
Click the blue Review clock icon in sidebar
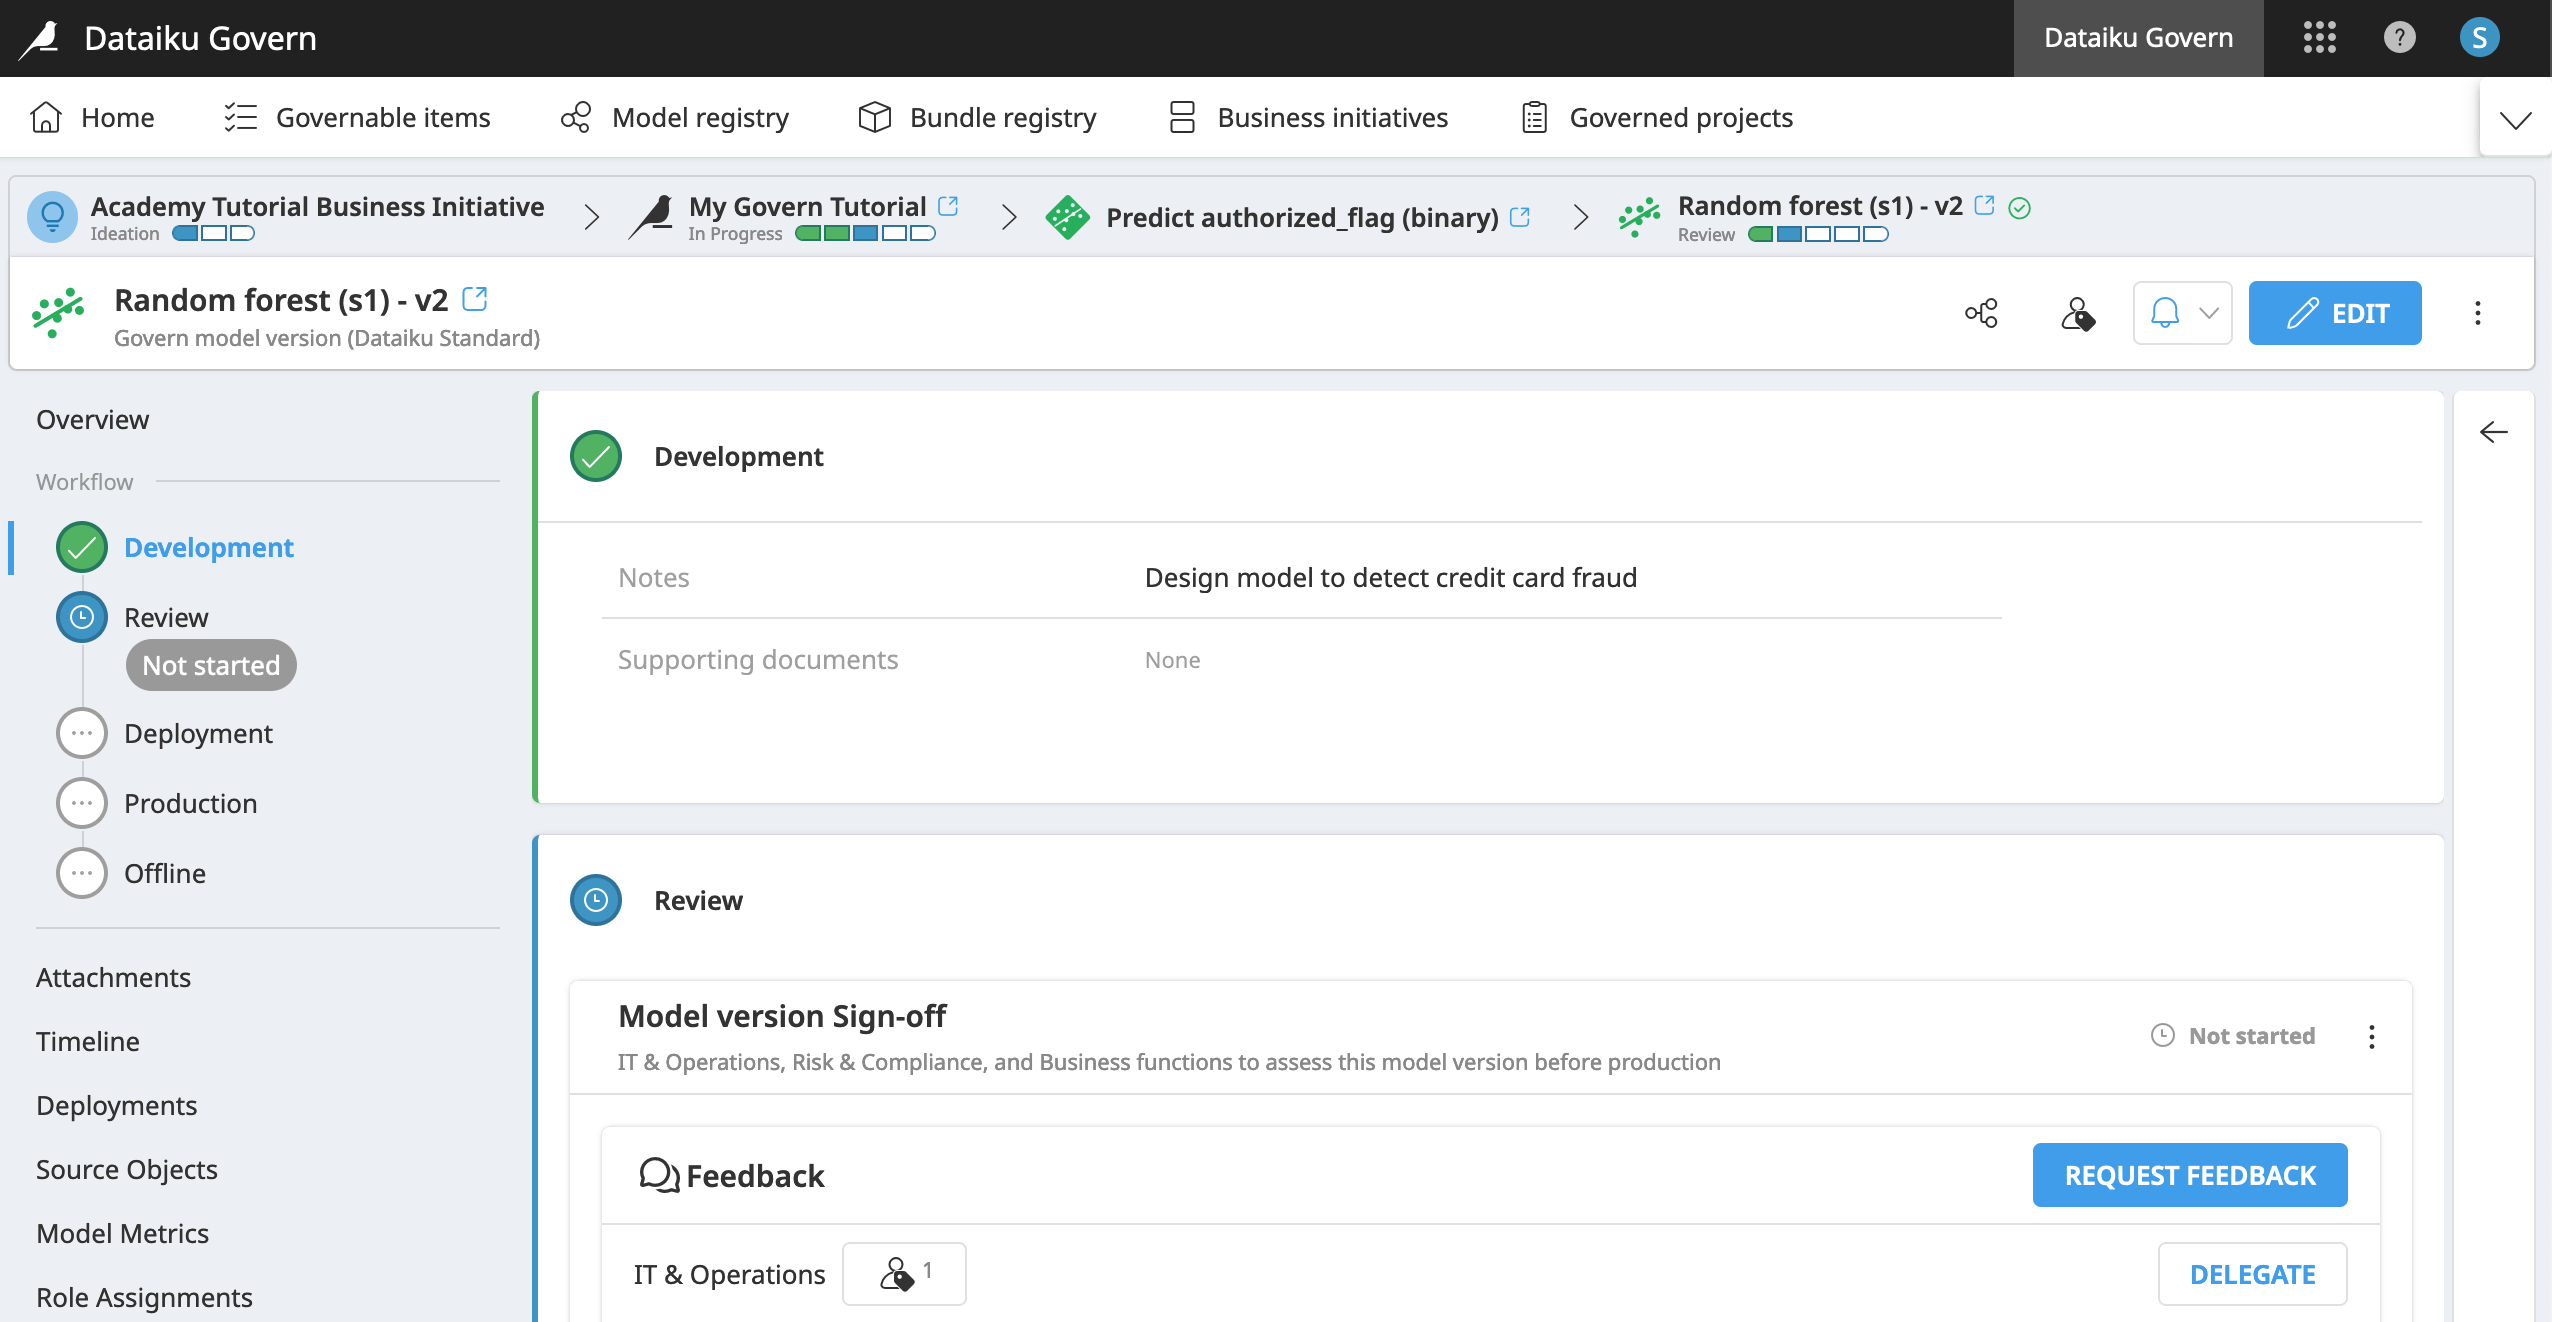coord(82,617)
